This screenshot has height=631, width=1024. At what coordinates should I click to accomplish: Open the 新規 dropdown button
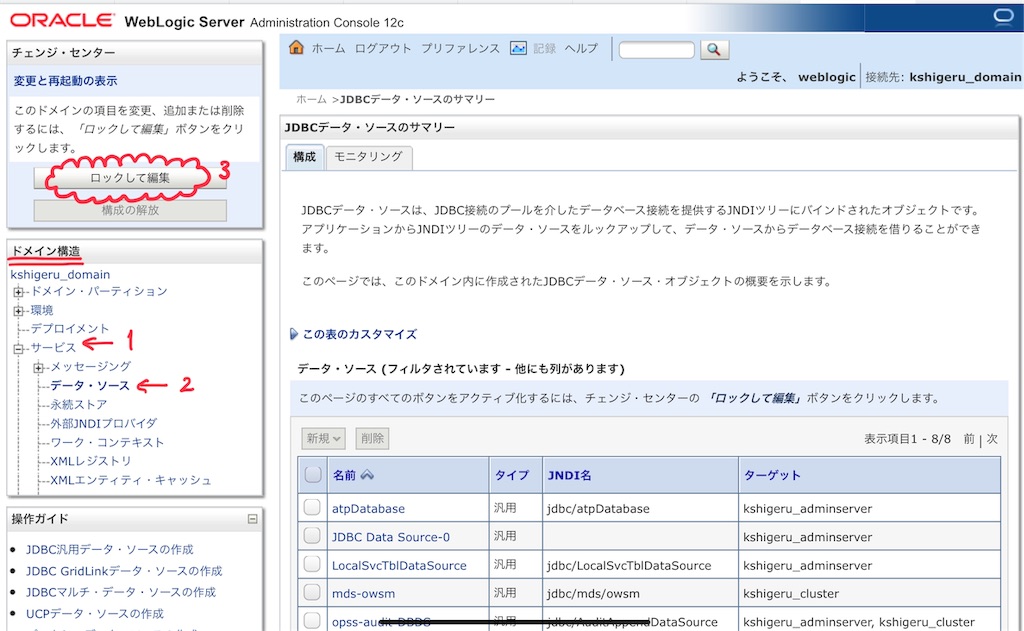[x=323, y=438]
